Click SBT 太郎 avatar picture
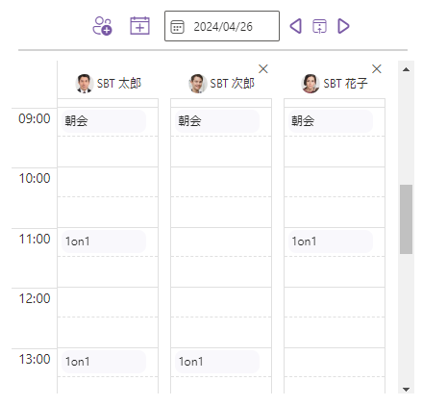This screenshot has height=407, width=423. pos(84,83)
